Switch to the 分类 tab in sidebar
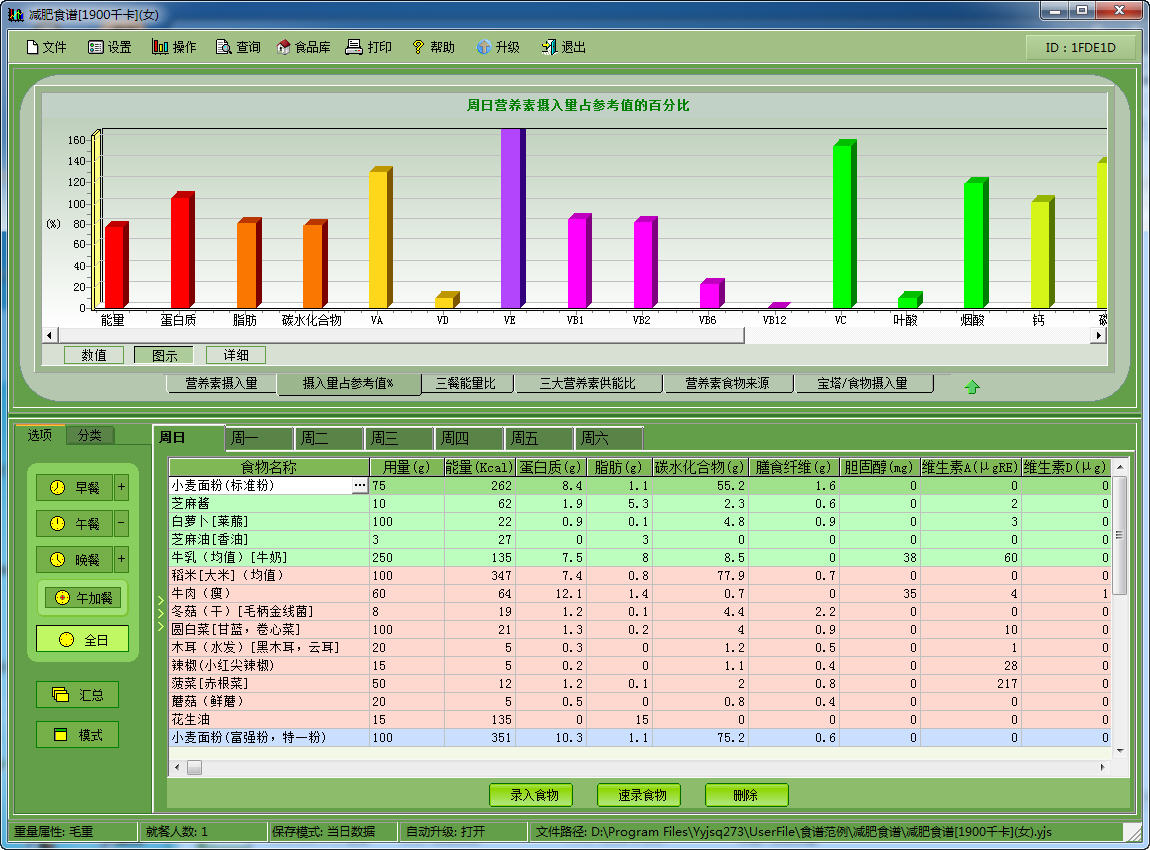Viewport: 1150px width, 850px height. 91,435
